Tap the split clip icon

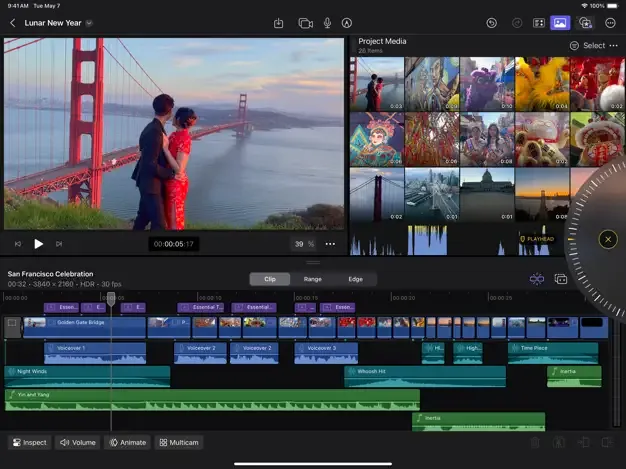click(x=559, y=442)
